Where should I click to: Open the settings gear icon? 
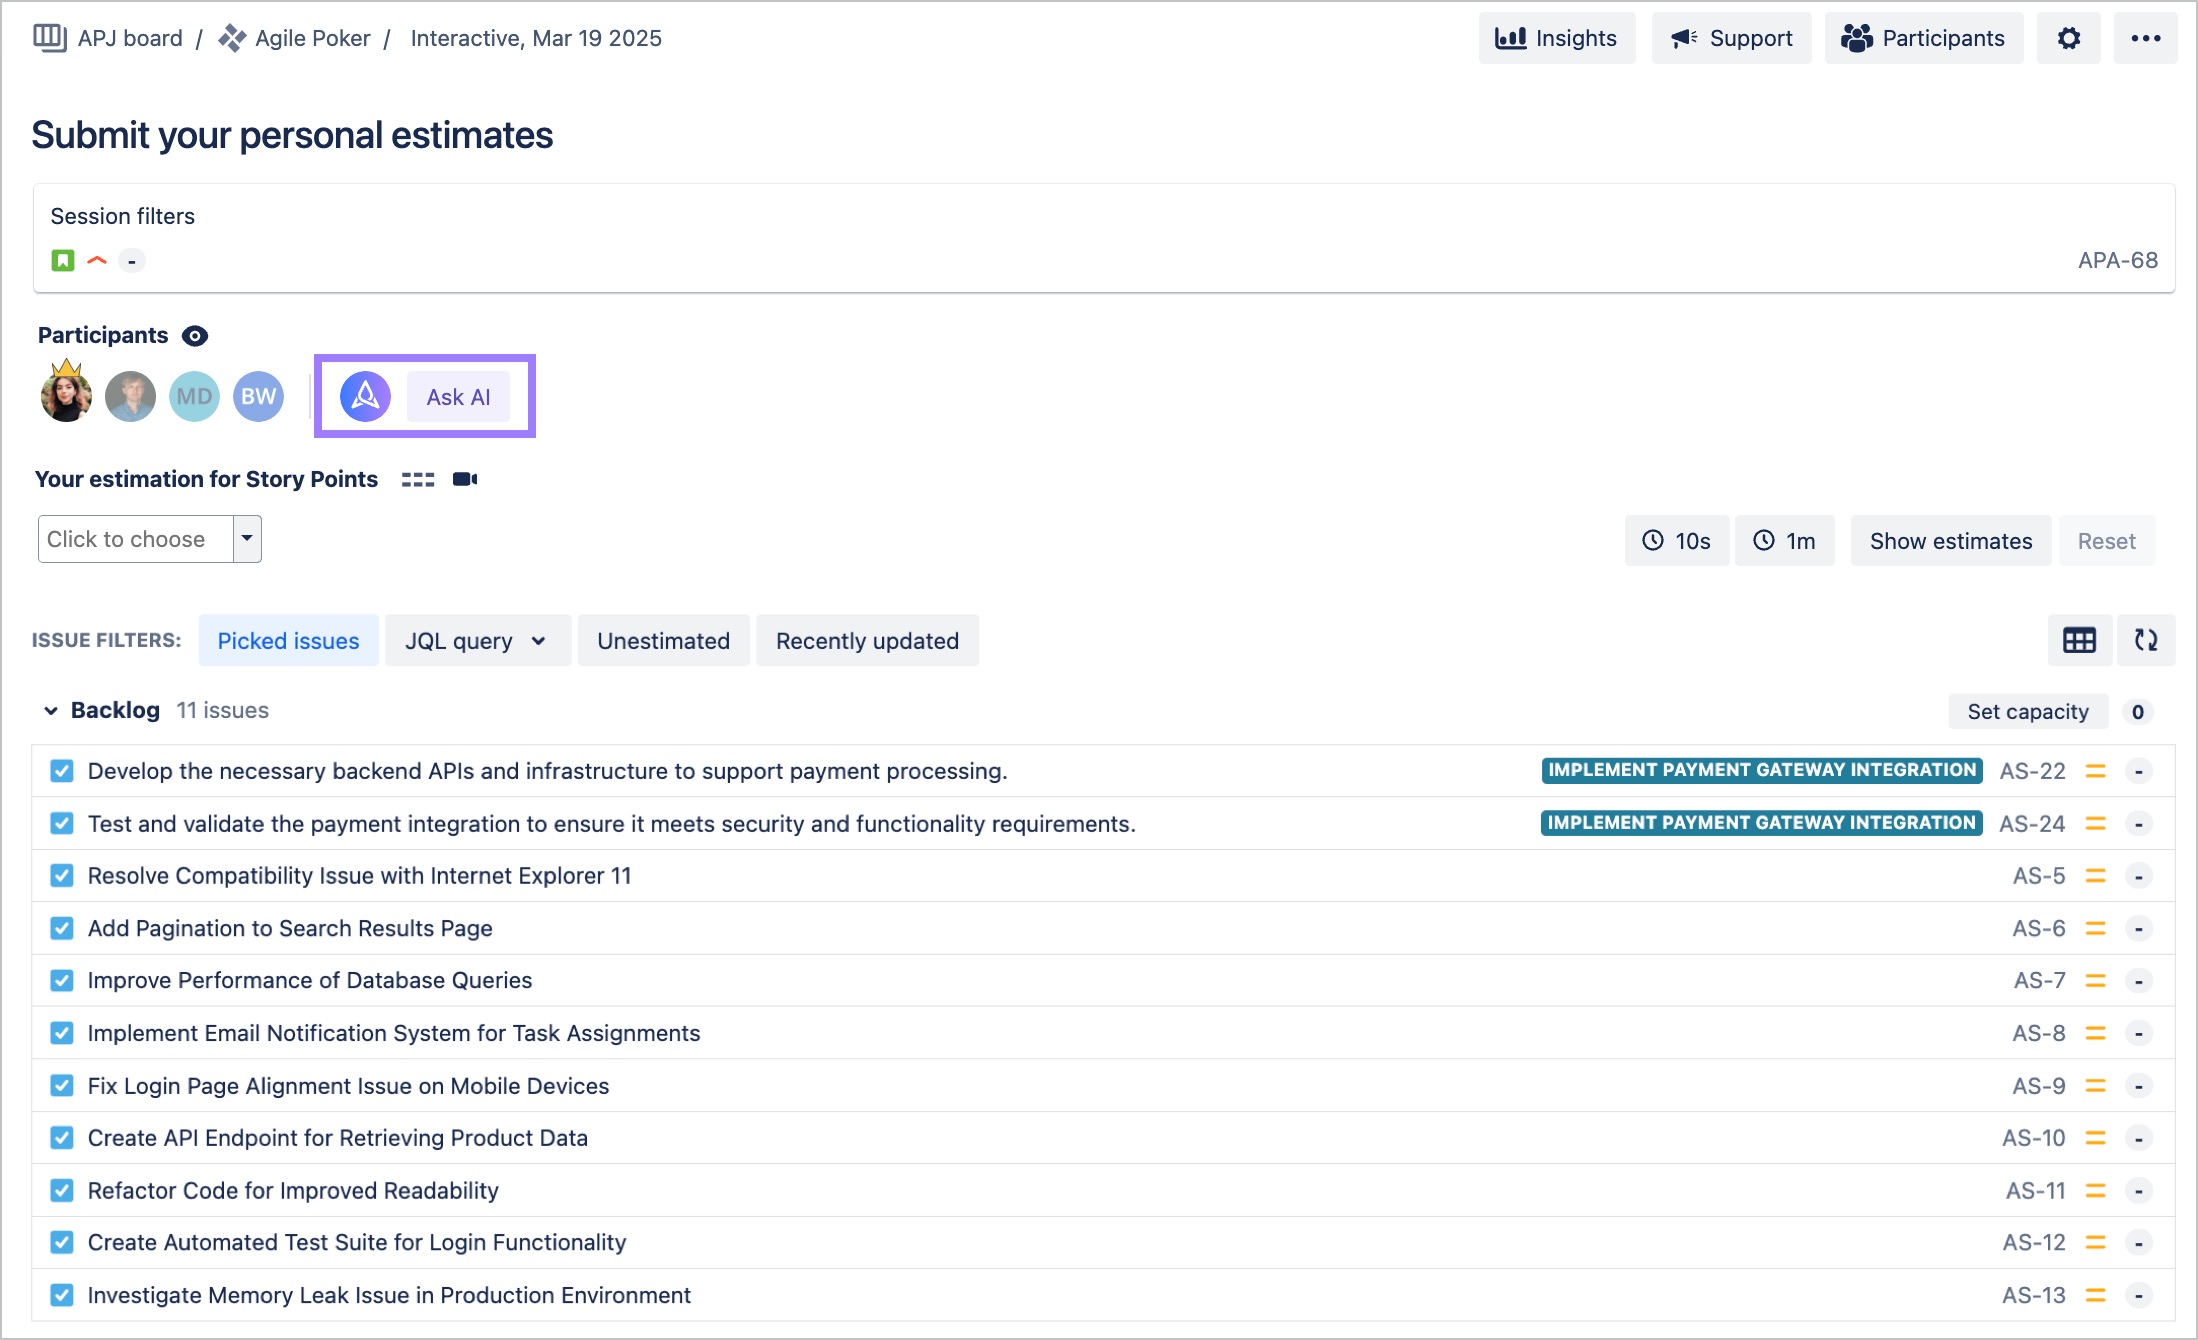tap(2068, 38)
